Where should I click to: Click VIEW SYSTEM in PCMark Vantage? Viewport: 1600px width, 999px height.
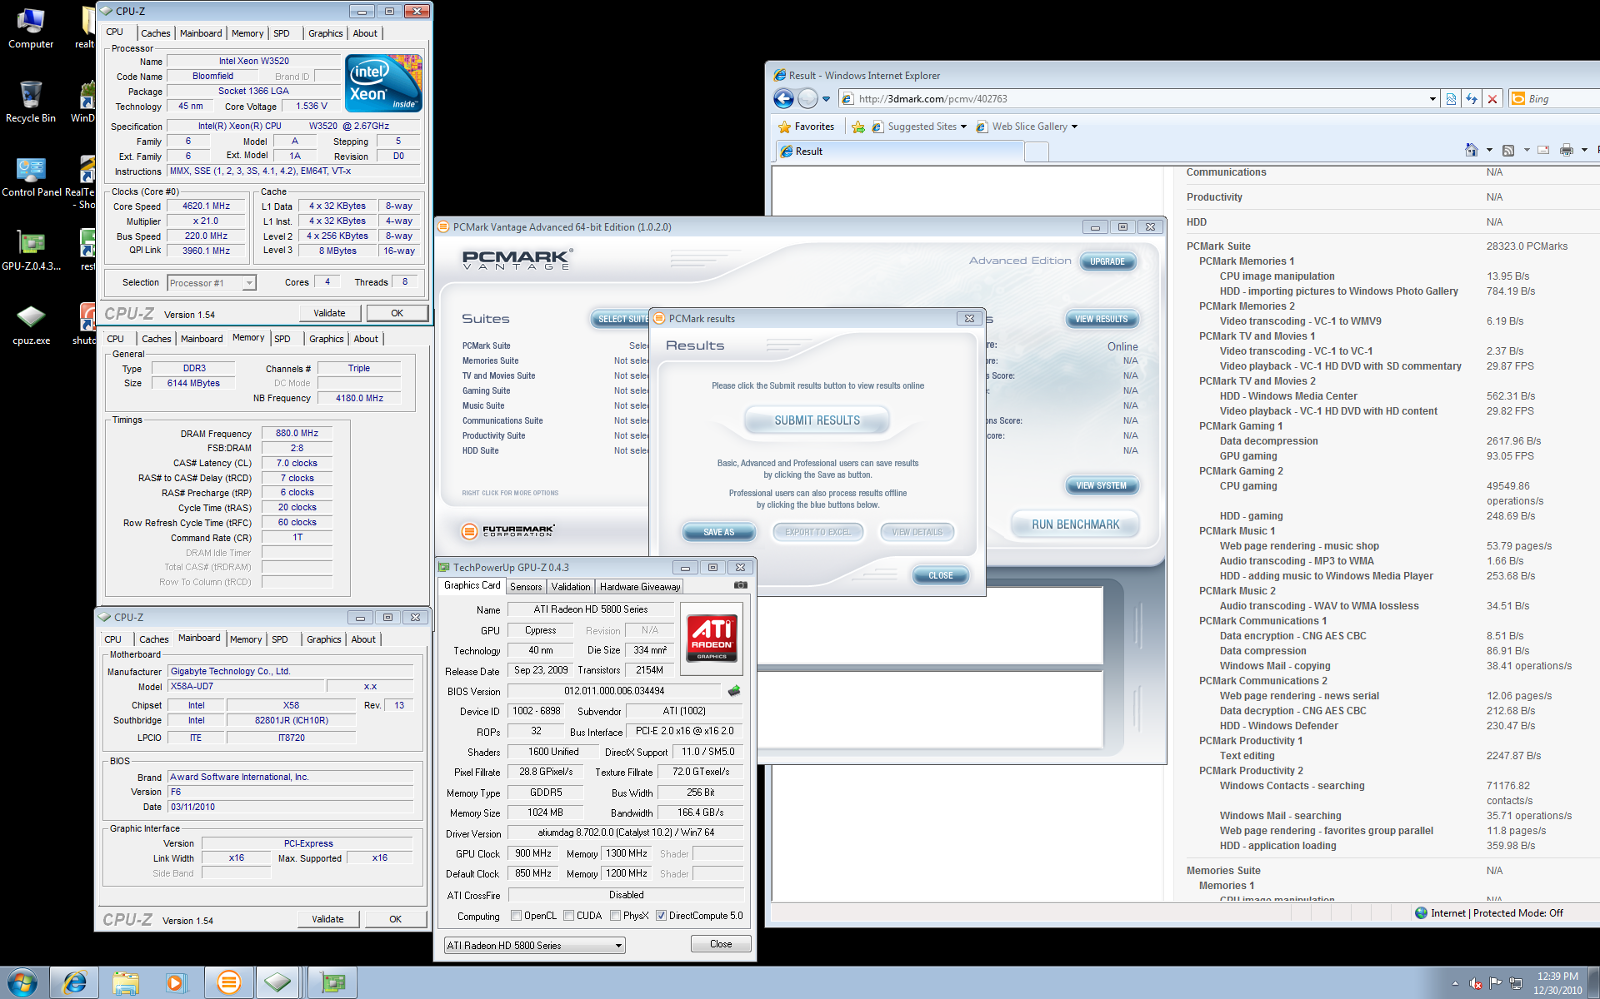click(1101, 486)
